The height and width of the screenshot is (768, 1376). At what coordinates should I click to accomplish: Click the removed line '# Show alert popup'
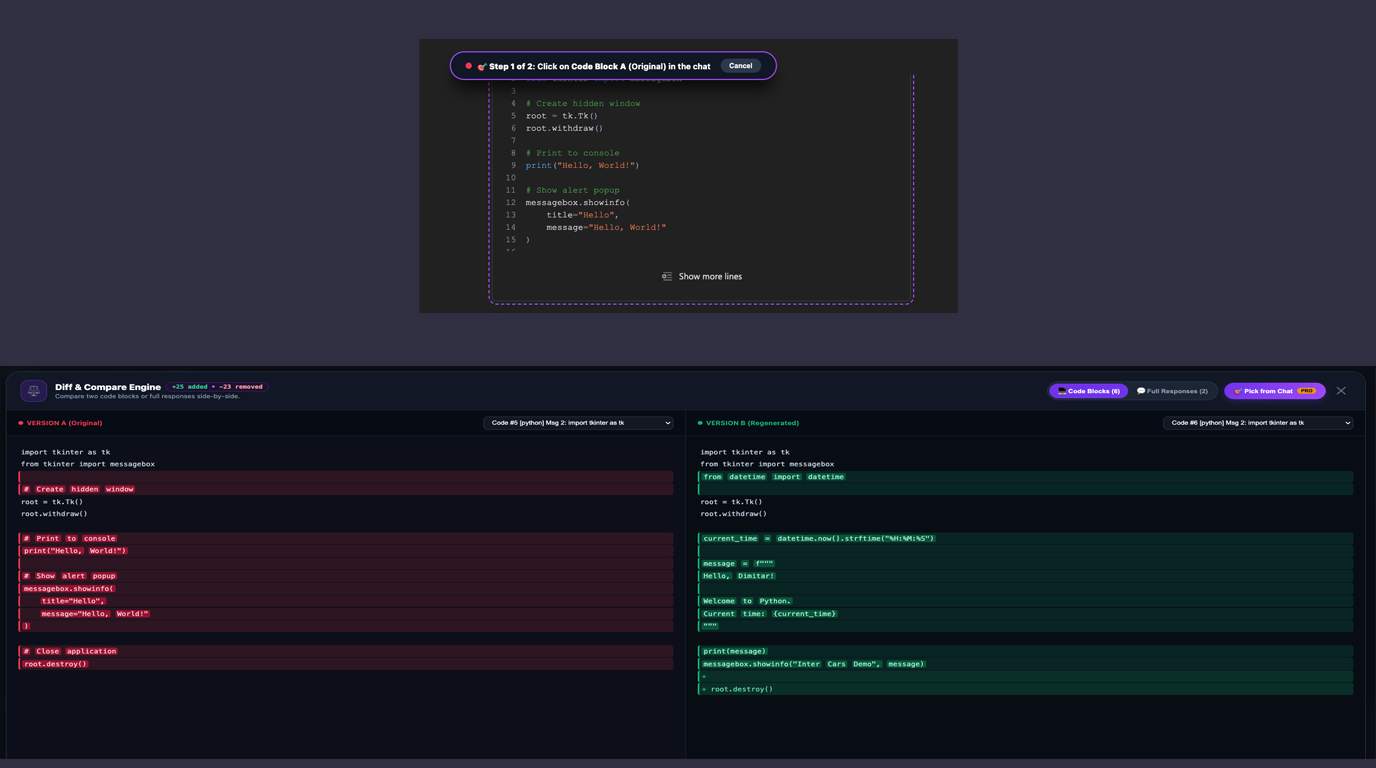pos(346,576)
